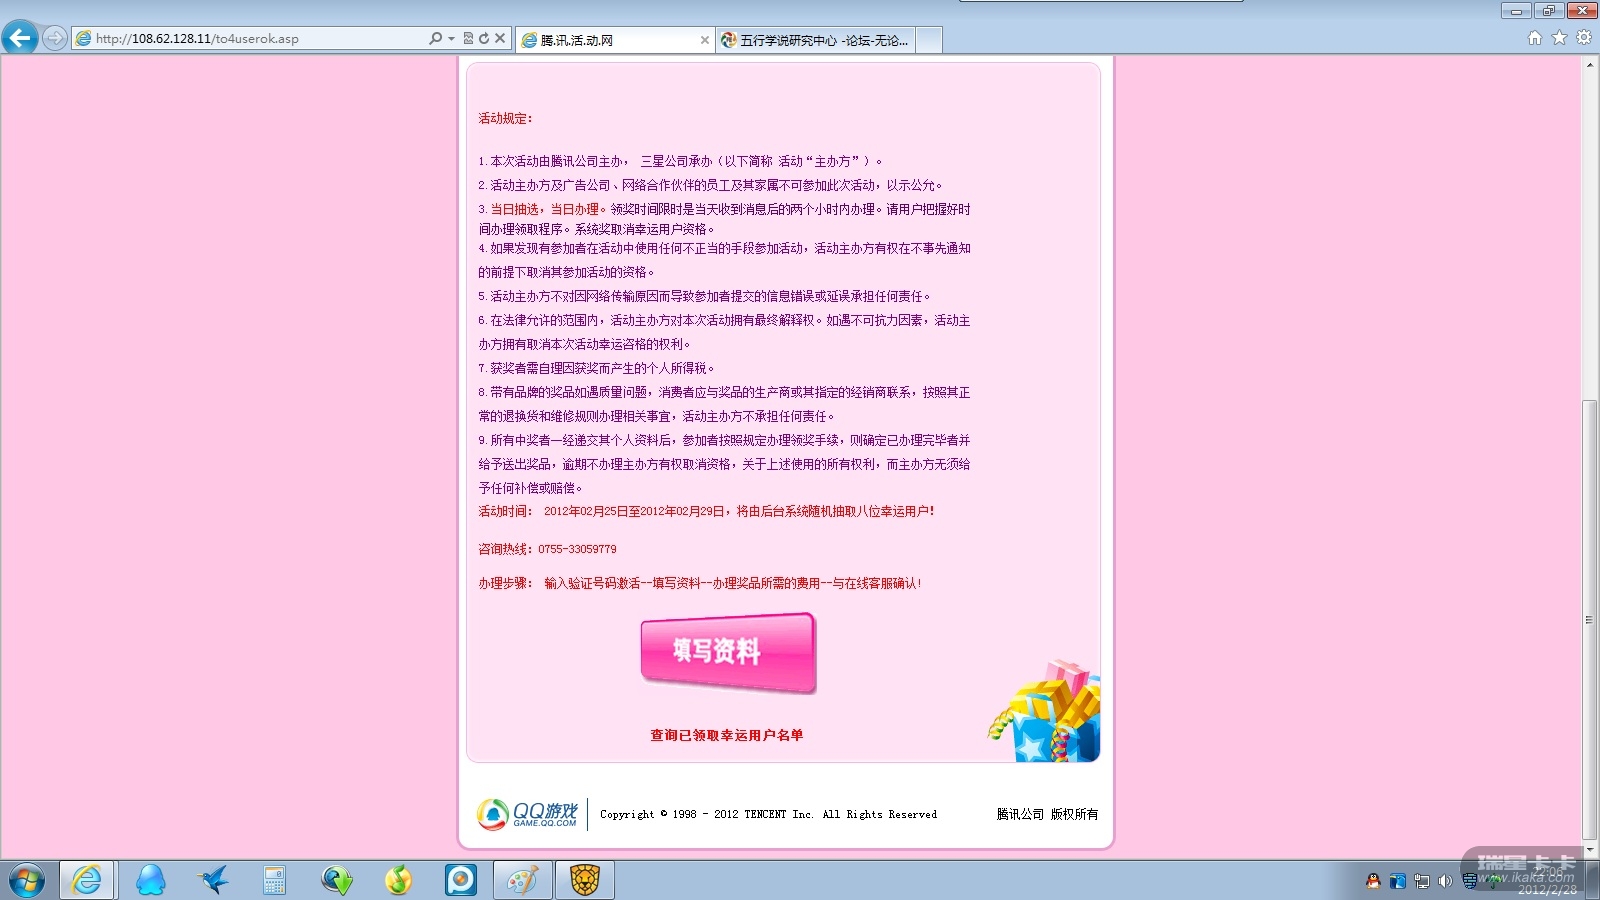Open the QQ penguin taskbar icon
This screenshot has height=900, width=1600.
pos(150,880)
